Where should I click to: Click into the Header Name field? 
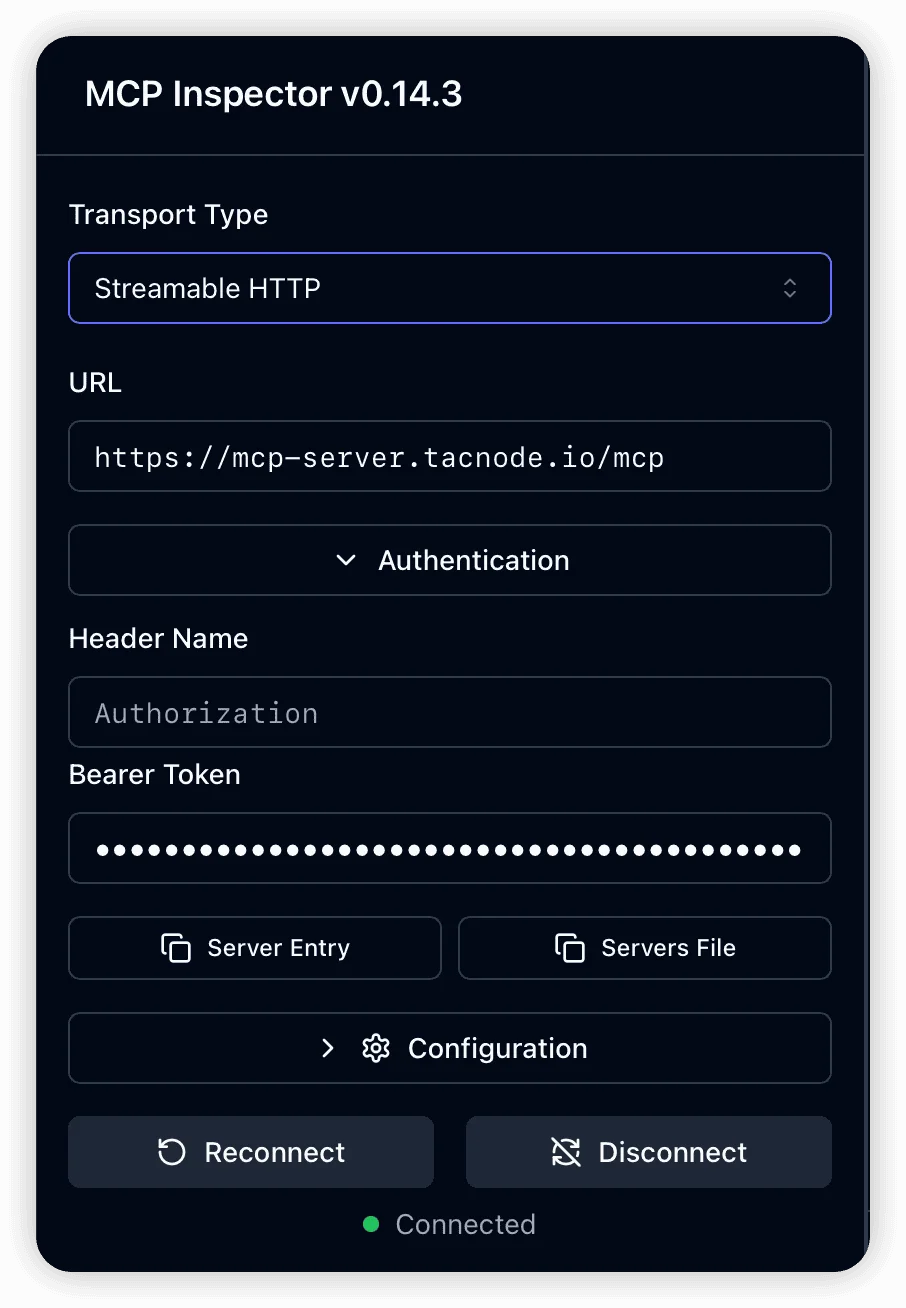tap(449, 712)
